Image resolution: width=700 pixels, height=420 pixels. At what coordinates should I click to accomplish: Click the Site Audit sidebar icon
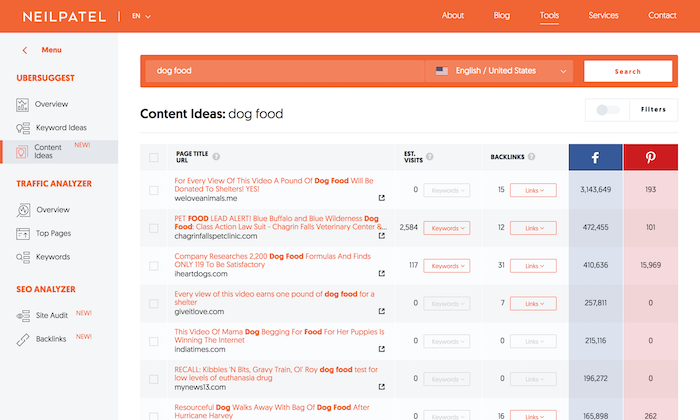24,316
